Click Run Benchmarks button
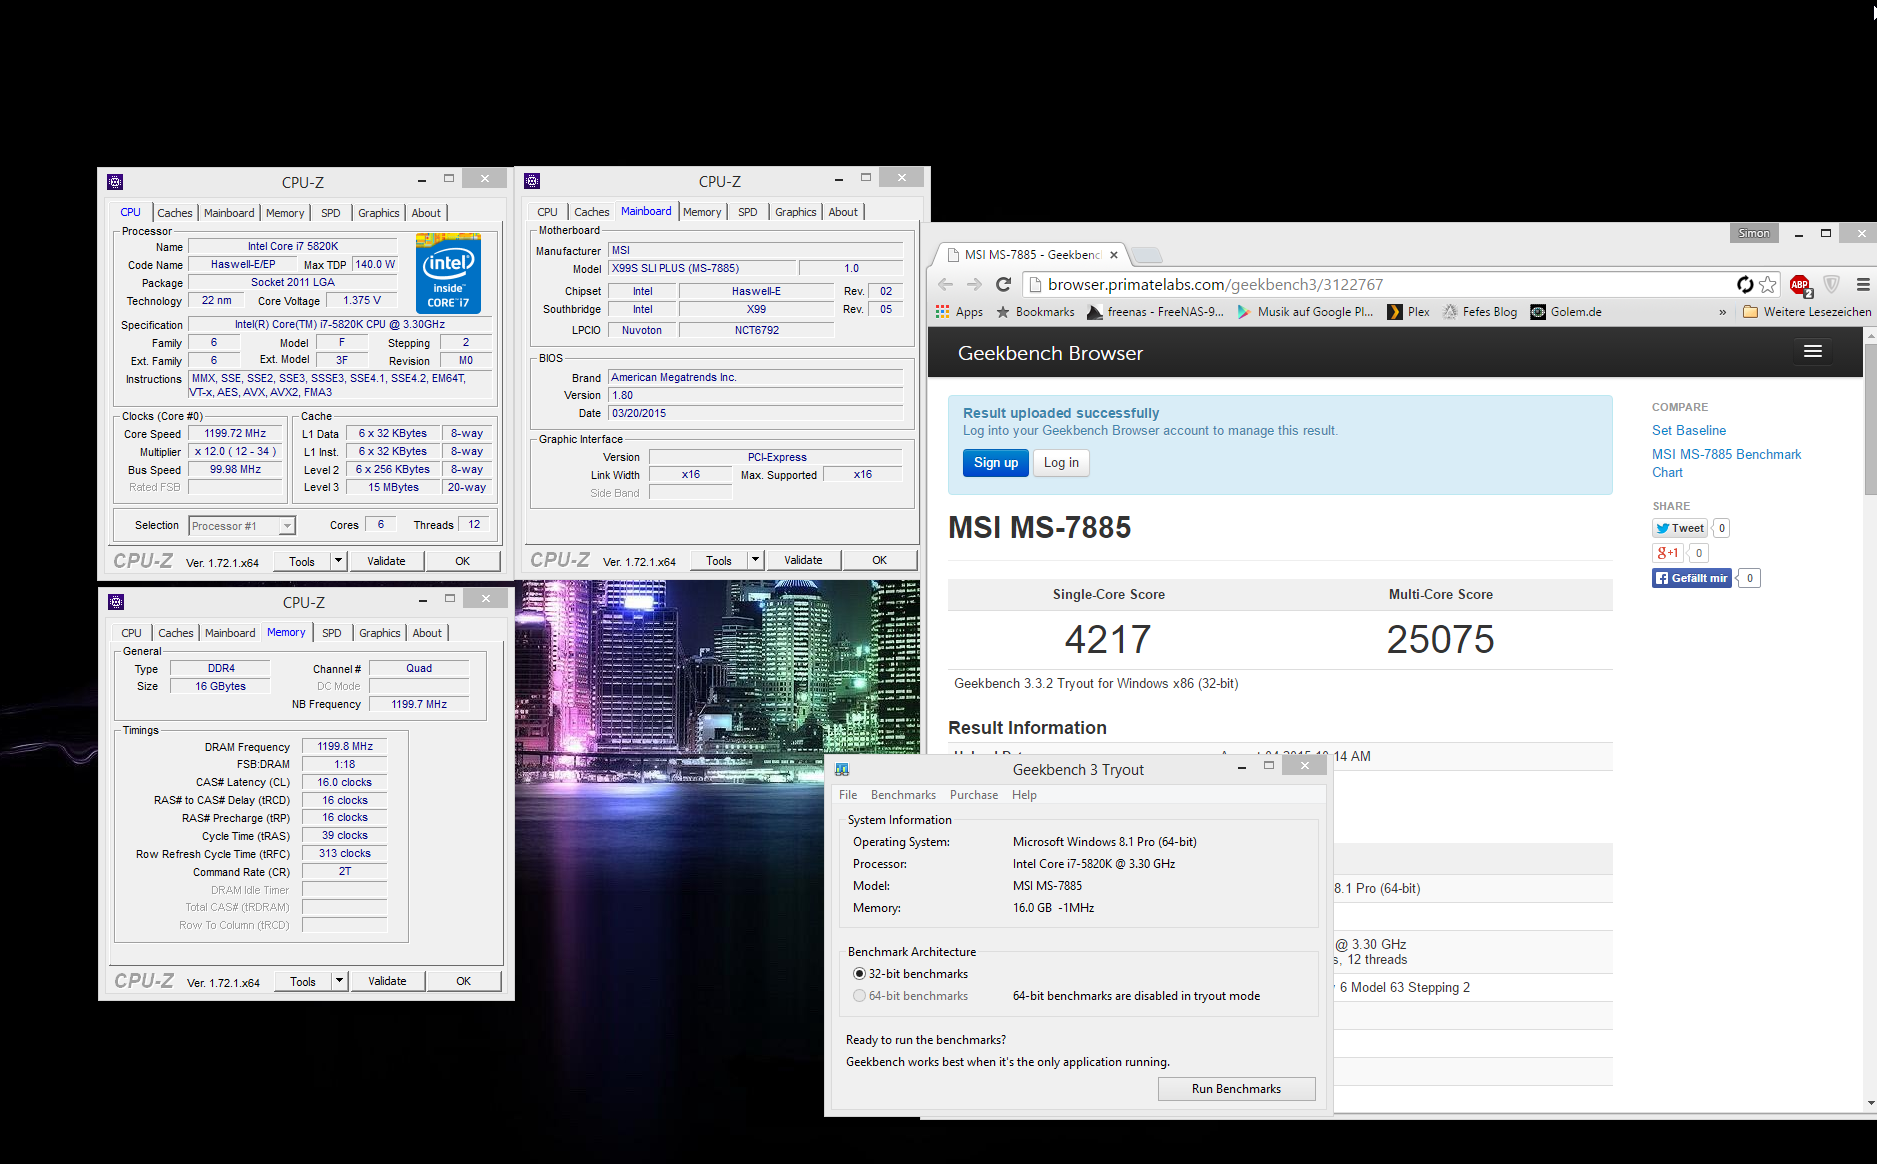 point(1236,1089)
